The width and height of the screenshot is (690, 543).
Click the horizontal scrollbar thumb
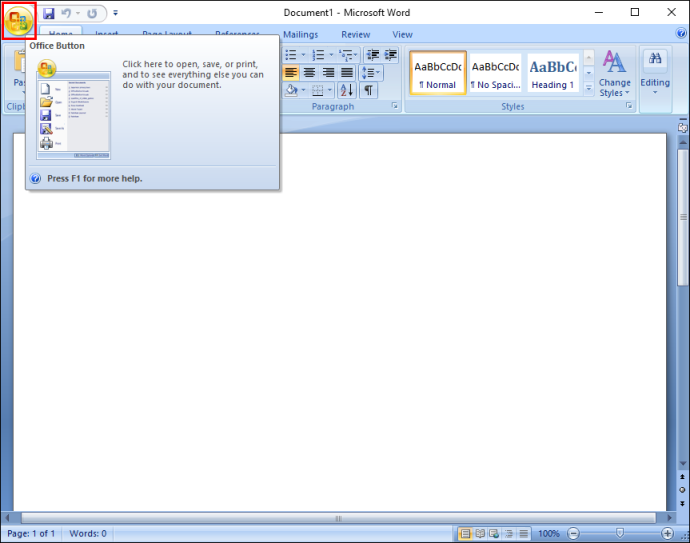(338, 518)
